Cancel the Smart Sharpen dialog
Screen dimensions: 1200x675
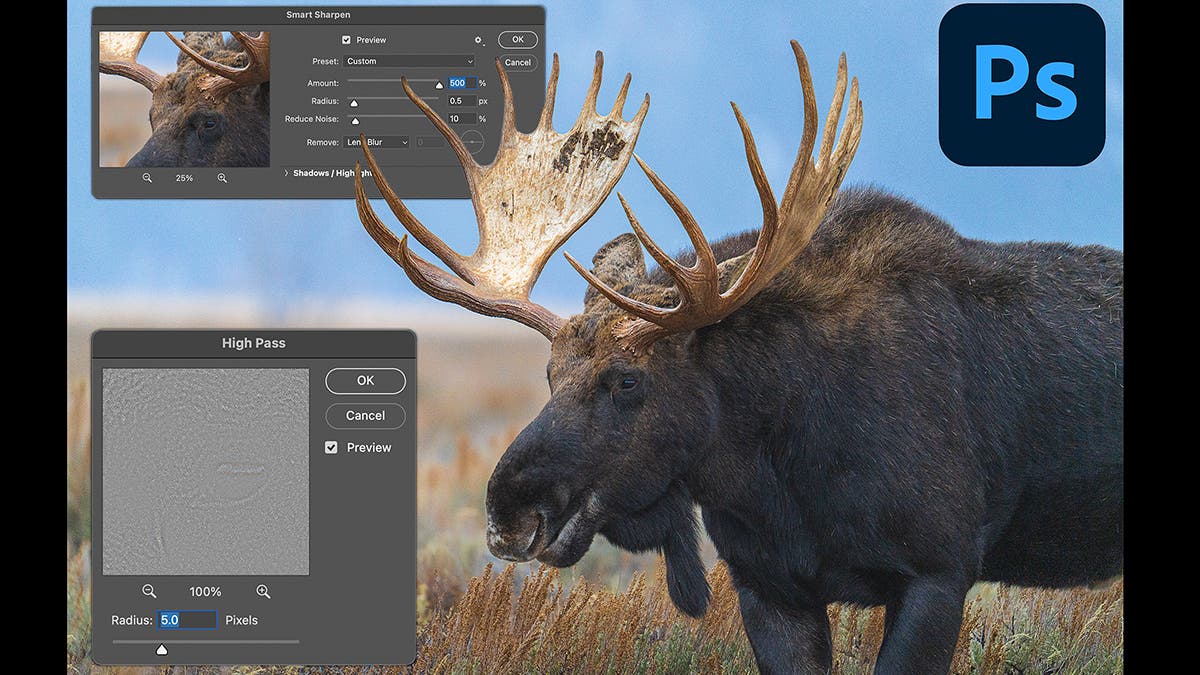517,62
